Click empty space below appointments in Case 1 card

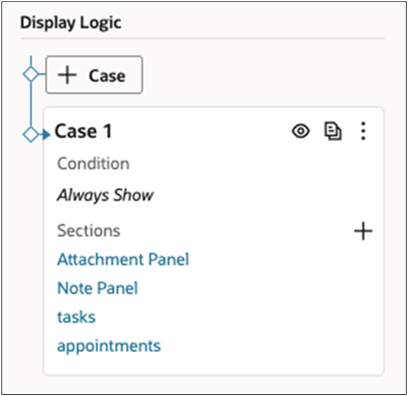213,365
